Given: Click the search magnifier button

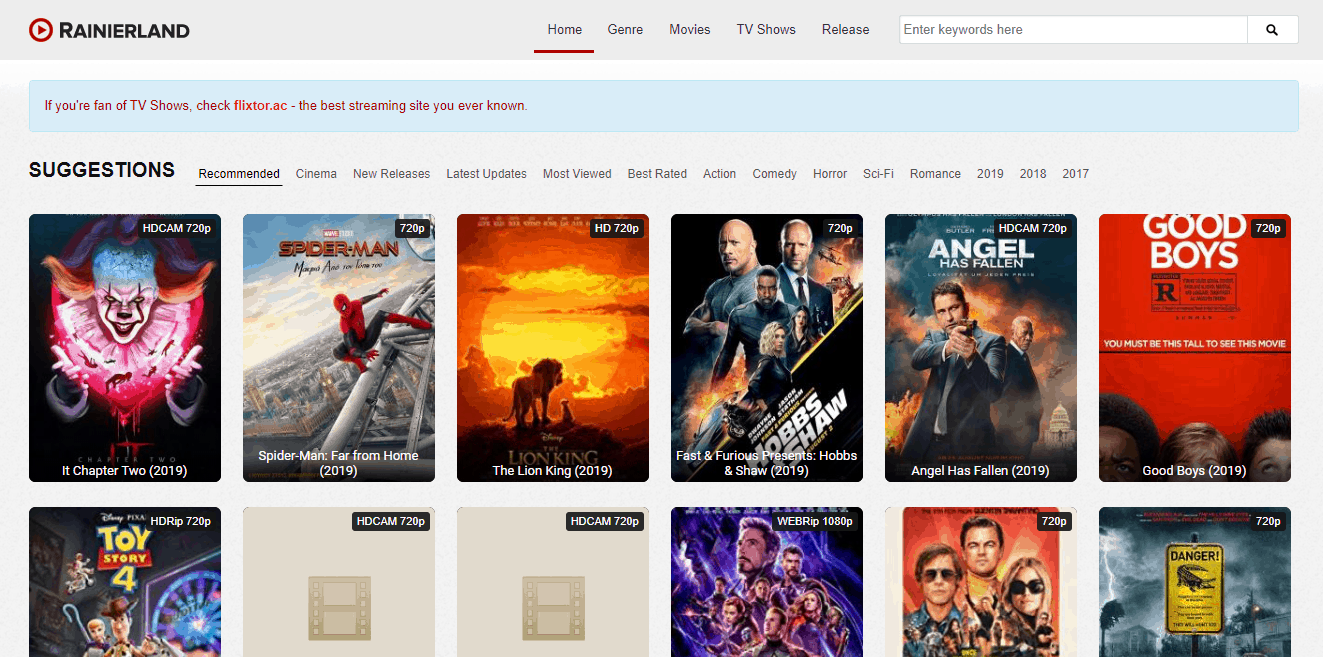Looking at the screenshot, I should 1272,30.
